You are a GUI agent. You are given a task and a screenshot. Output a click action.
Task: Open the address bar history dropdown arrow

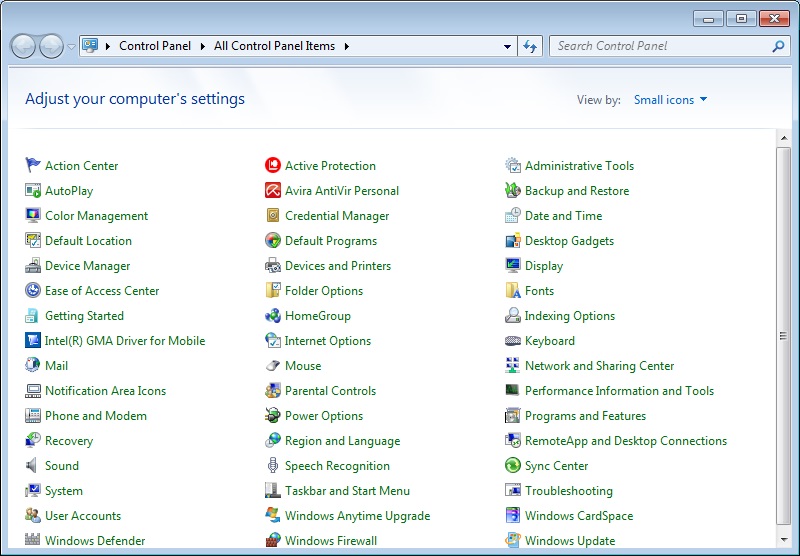pyautogui.click(x=507, y=46)
